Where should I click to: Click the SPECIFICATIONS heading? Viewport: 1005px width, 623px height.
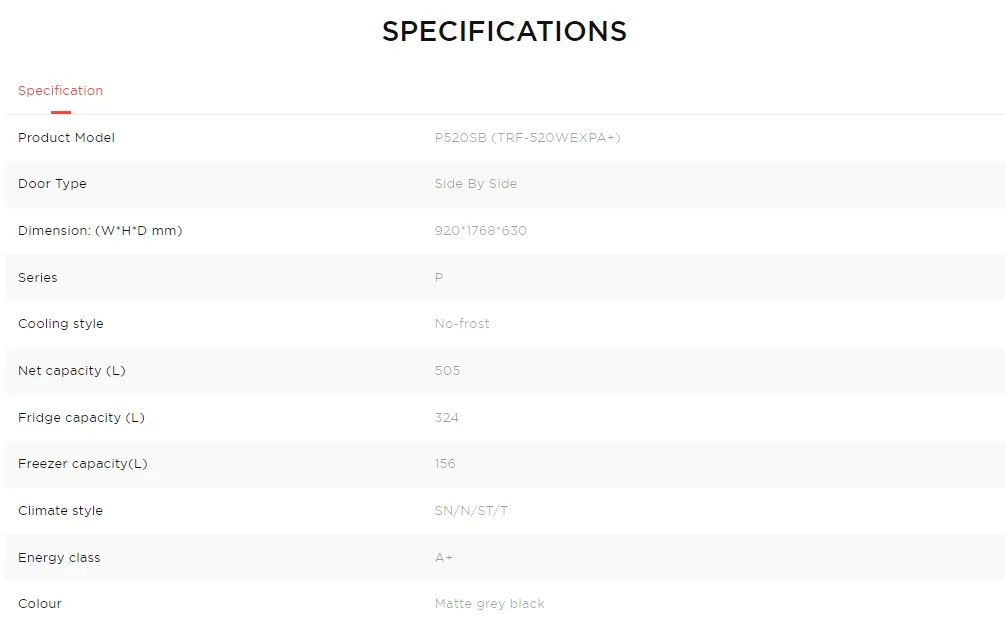point(504,31)
